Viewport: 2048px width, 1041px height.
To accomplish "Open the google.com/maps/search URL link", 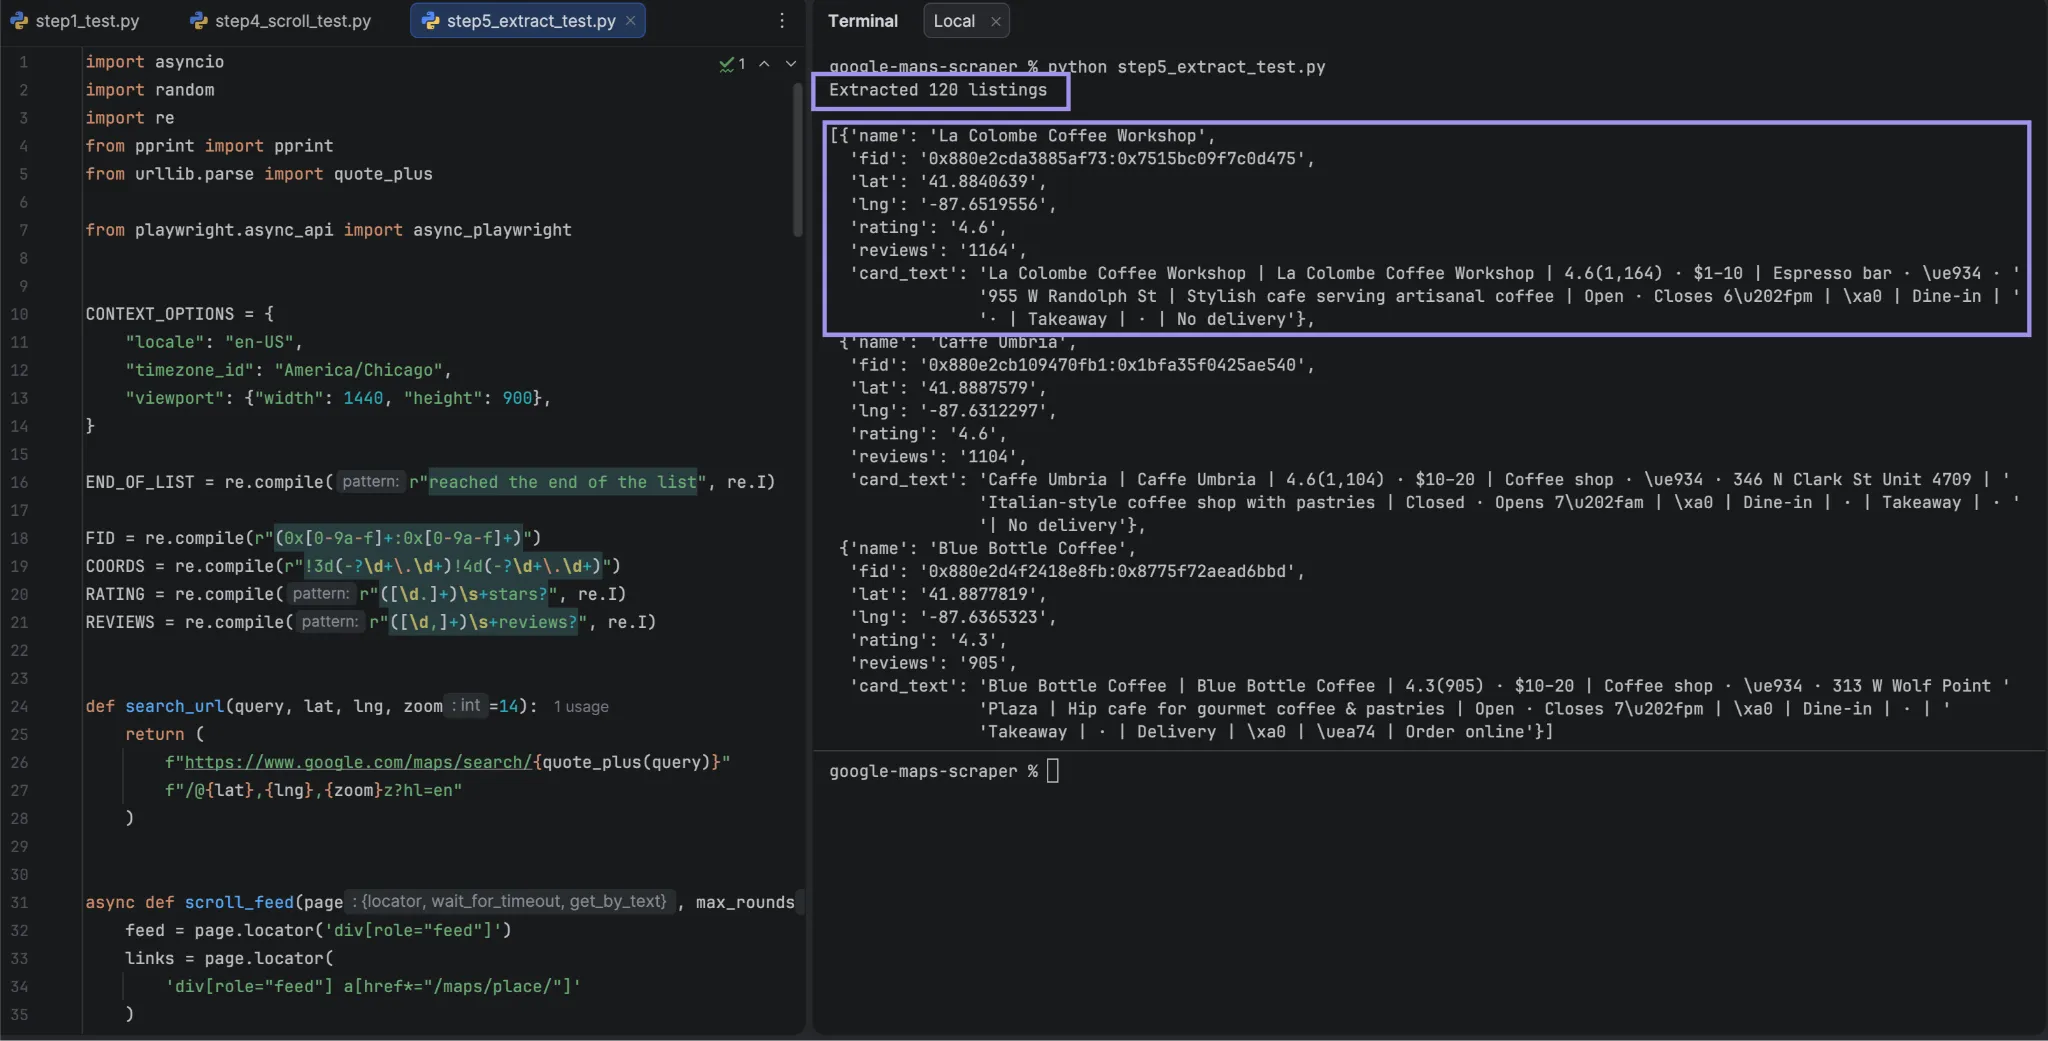I will [x=358, y=763].
